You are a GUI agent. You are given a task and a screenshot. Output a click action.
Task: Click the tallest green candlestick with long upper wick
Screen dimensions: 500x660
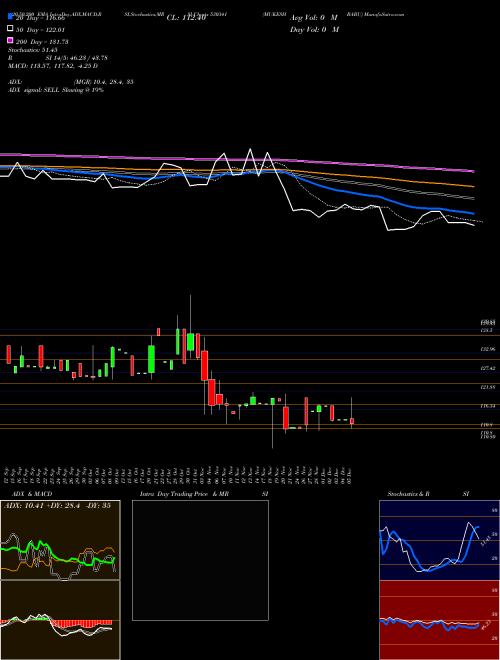pos(190,341)
